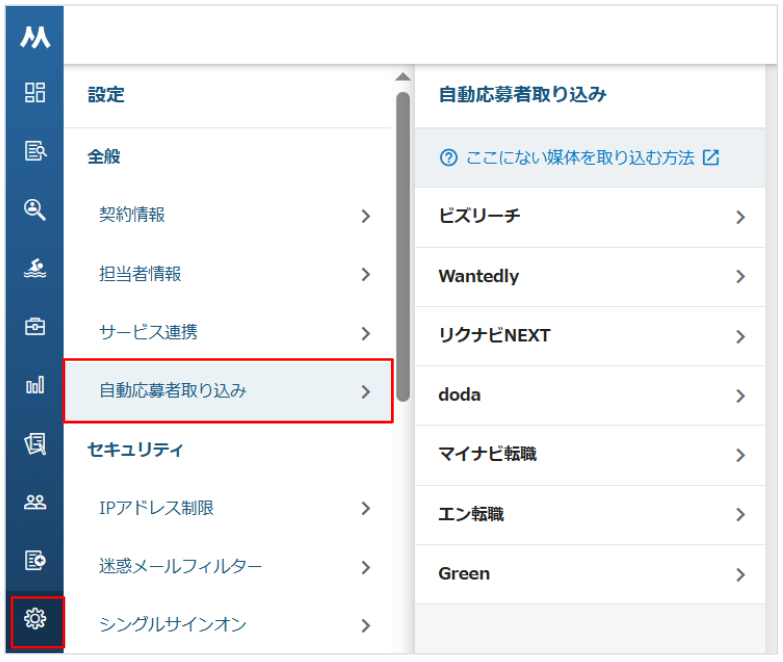
Task: Select the サービス連携 menu item
Action: 228,332
